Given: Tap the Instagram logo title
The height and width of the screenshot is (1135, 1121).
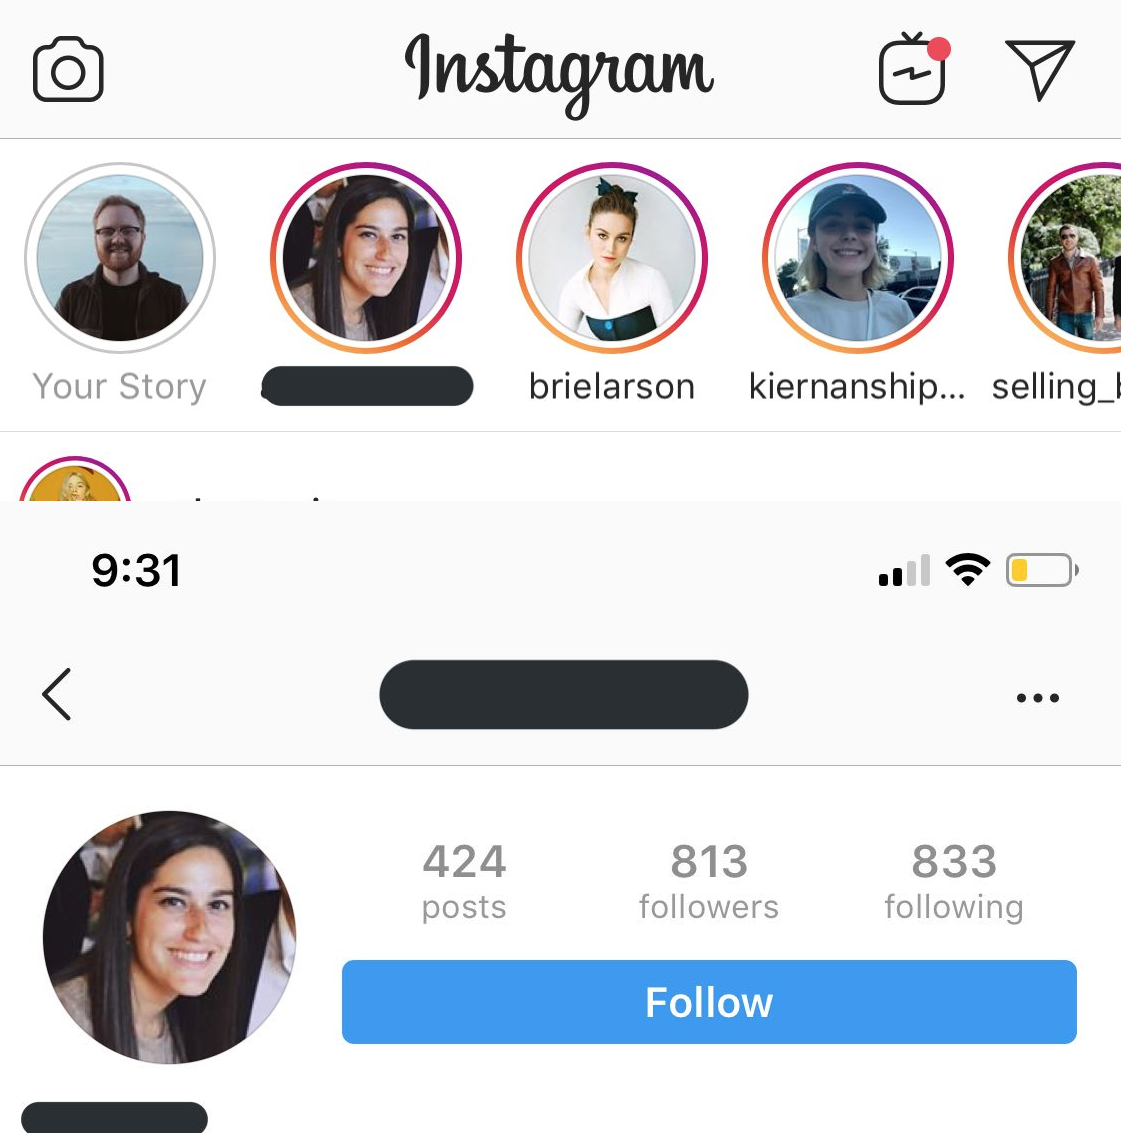Looking at the screenshot, I should (559, 73).
